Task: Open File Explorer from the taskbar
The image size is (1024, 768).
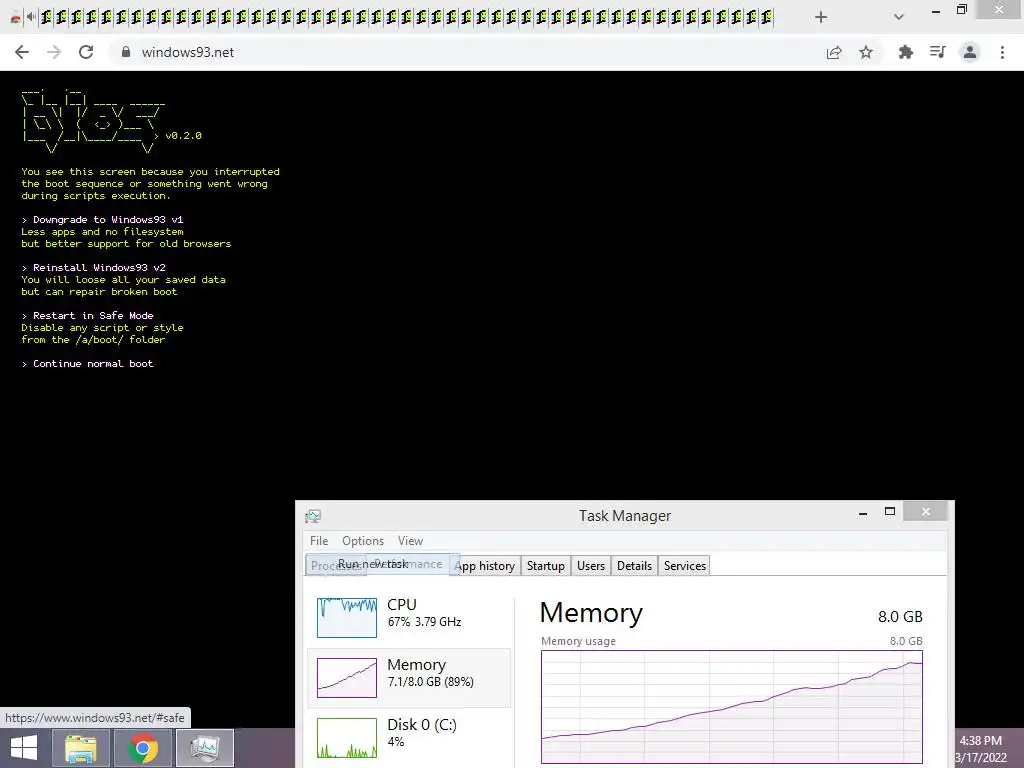Action: coord(80,748)
